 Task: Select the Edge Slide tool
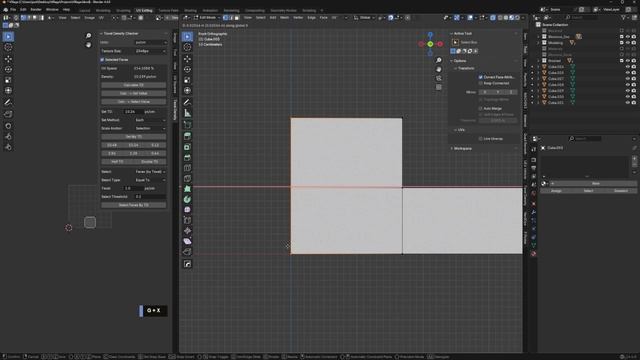coord(187,220)
